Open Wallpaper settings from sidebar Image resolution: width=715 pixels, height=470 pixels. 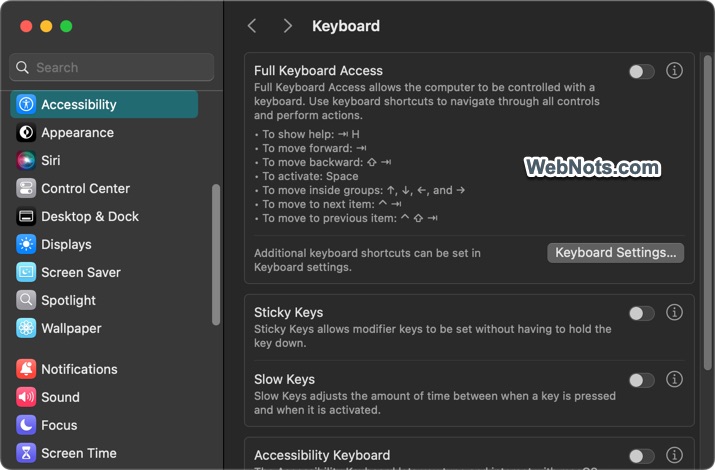click(71, 328)
